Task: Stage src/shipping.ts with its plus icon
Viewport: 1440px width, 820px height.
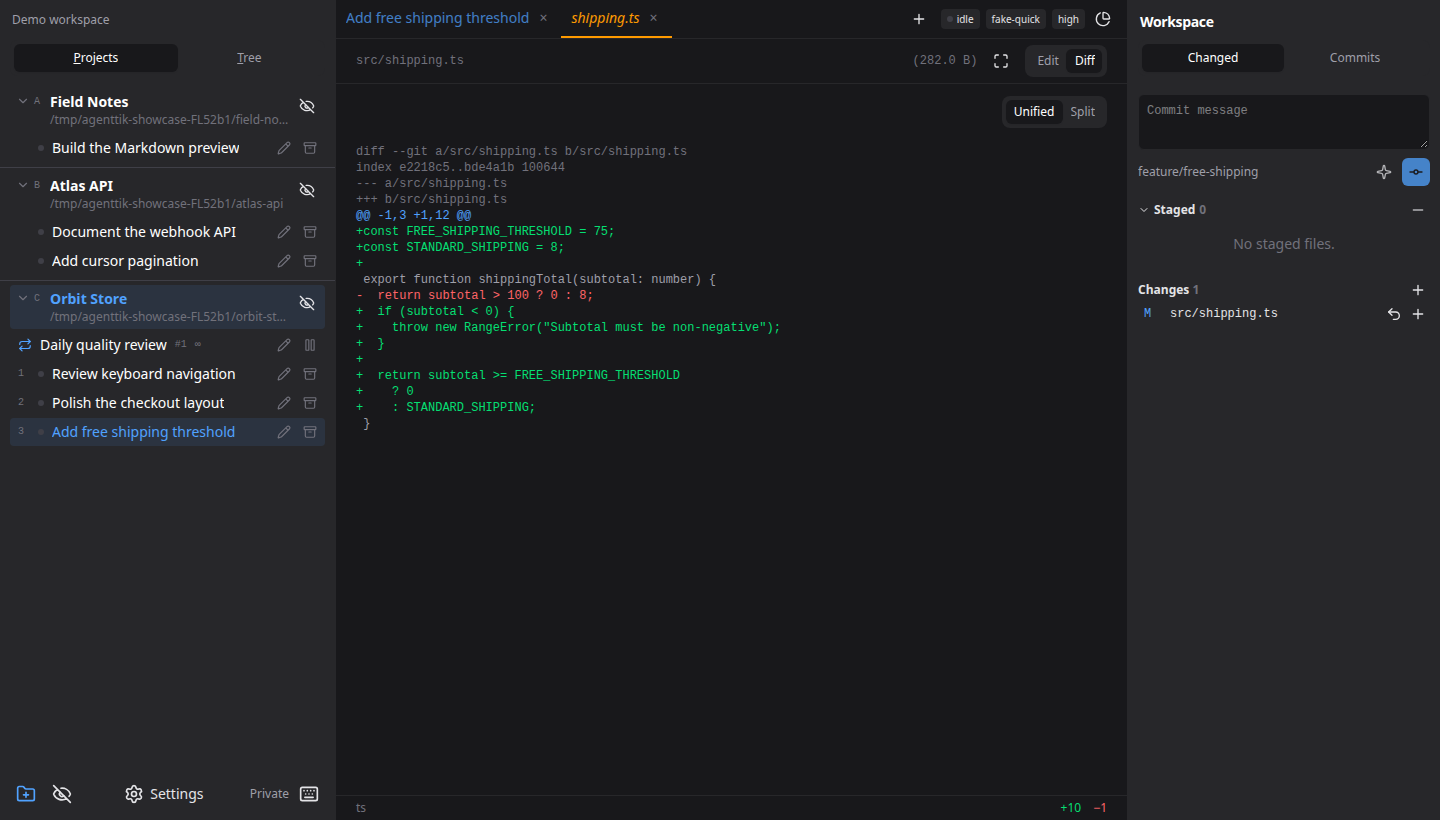Action: pos(1418,314)
